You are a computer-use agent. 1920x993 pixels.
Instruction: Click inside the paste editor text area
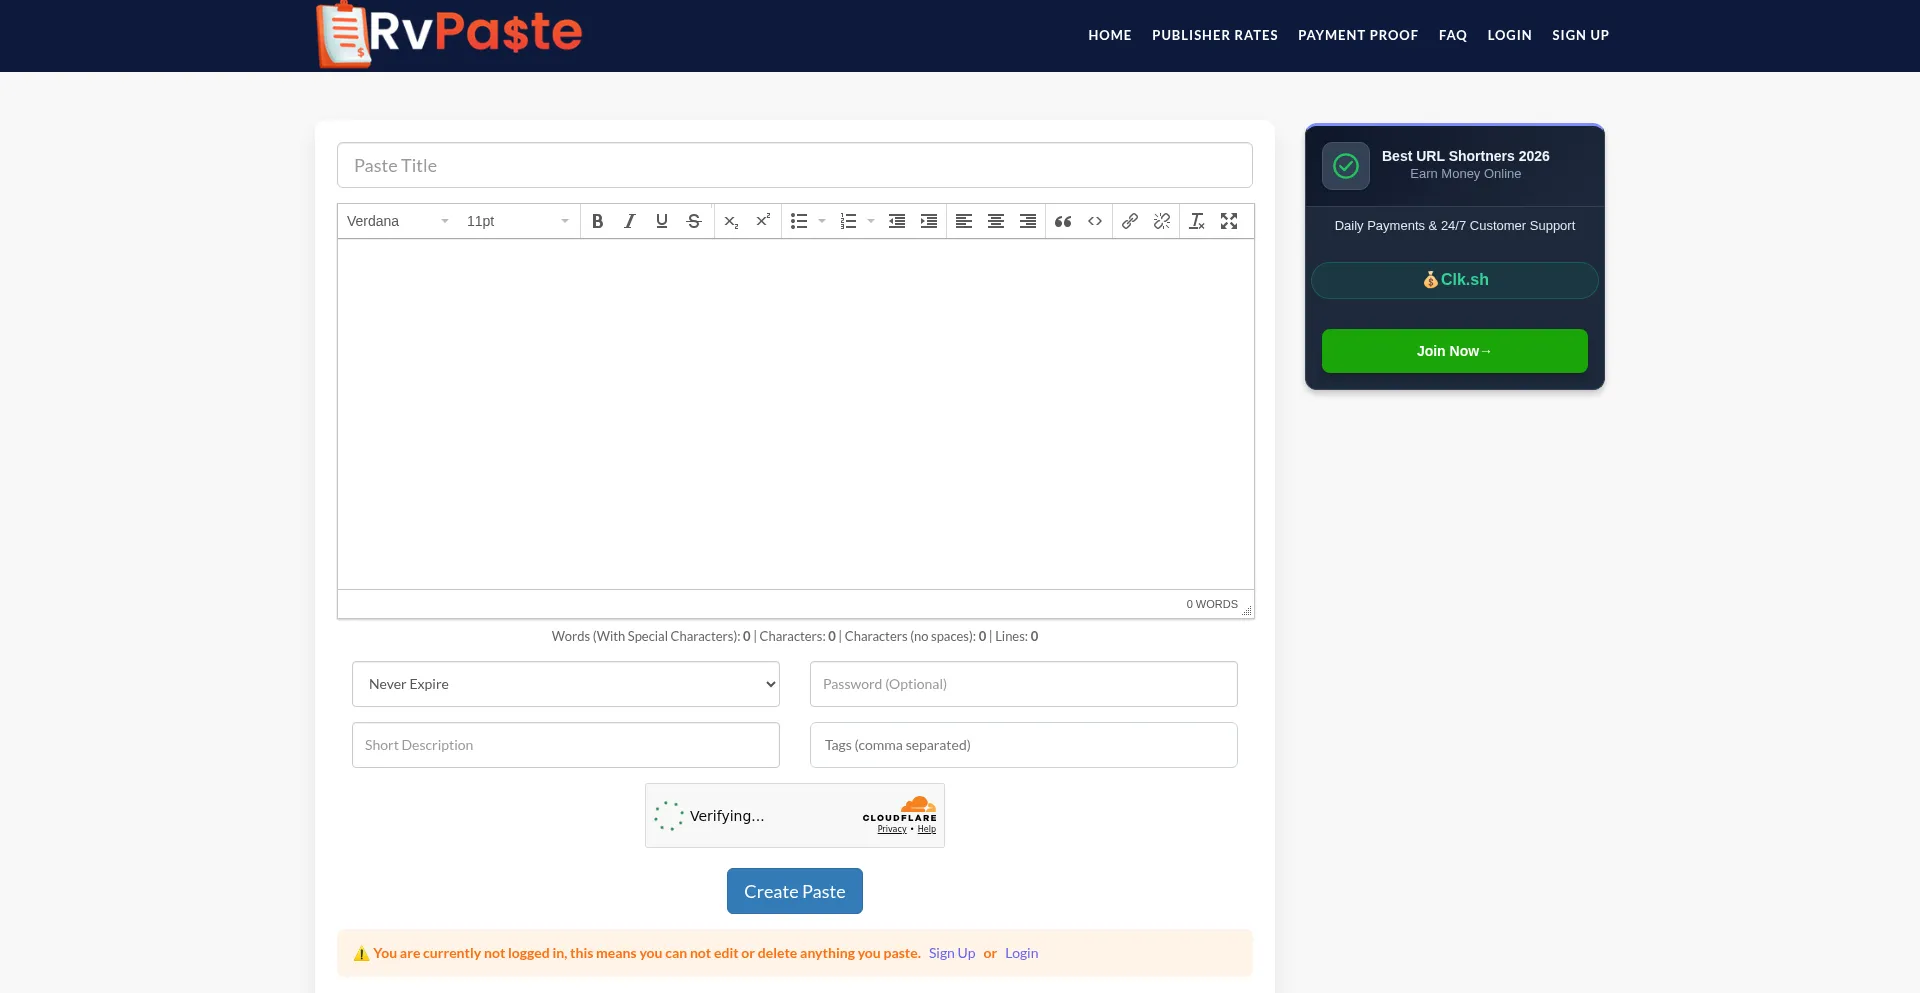click(x=796, y=414)
